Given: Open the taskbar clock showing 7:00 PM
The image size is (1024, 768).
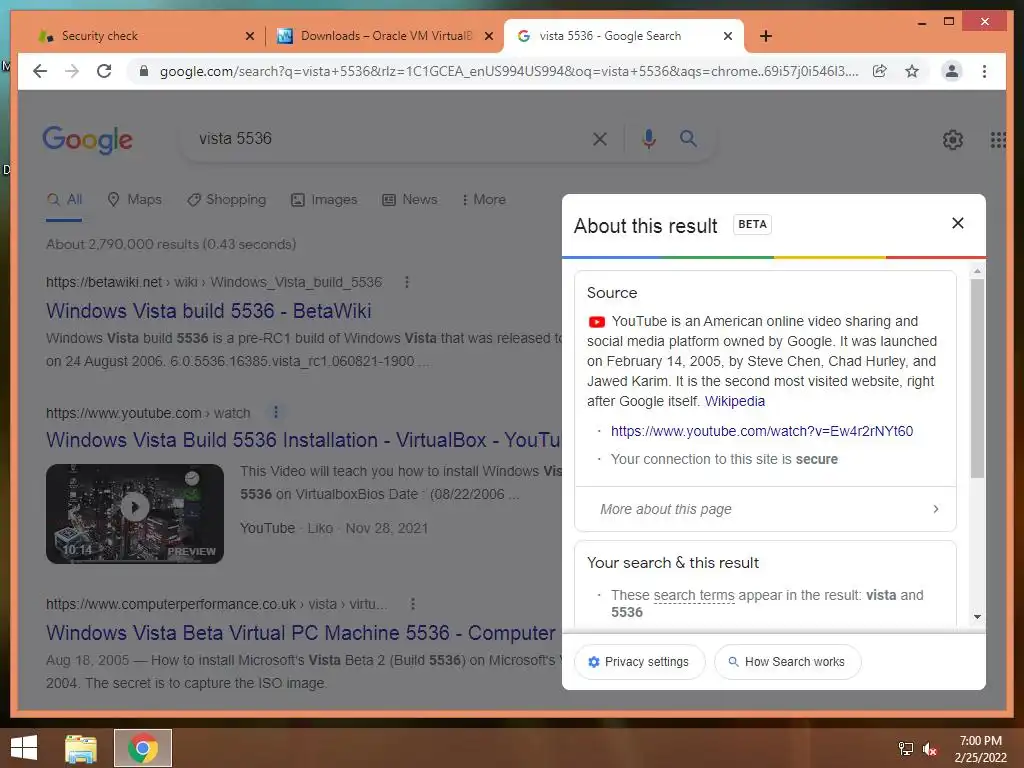Looking at the screenshot, I should point(980,749).
